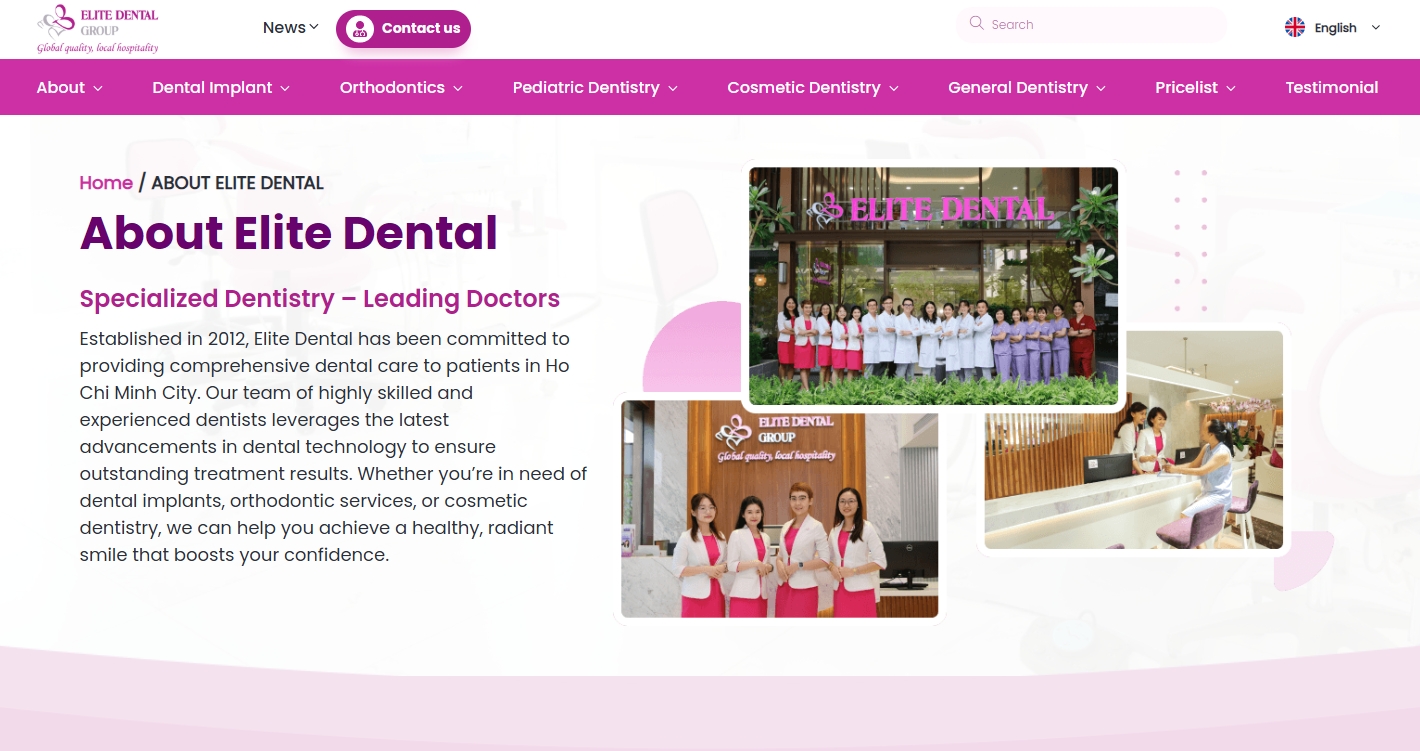Open the General Dentistry menu item

click(x=1018, y=87)
